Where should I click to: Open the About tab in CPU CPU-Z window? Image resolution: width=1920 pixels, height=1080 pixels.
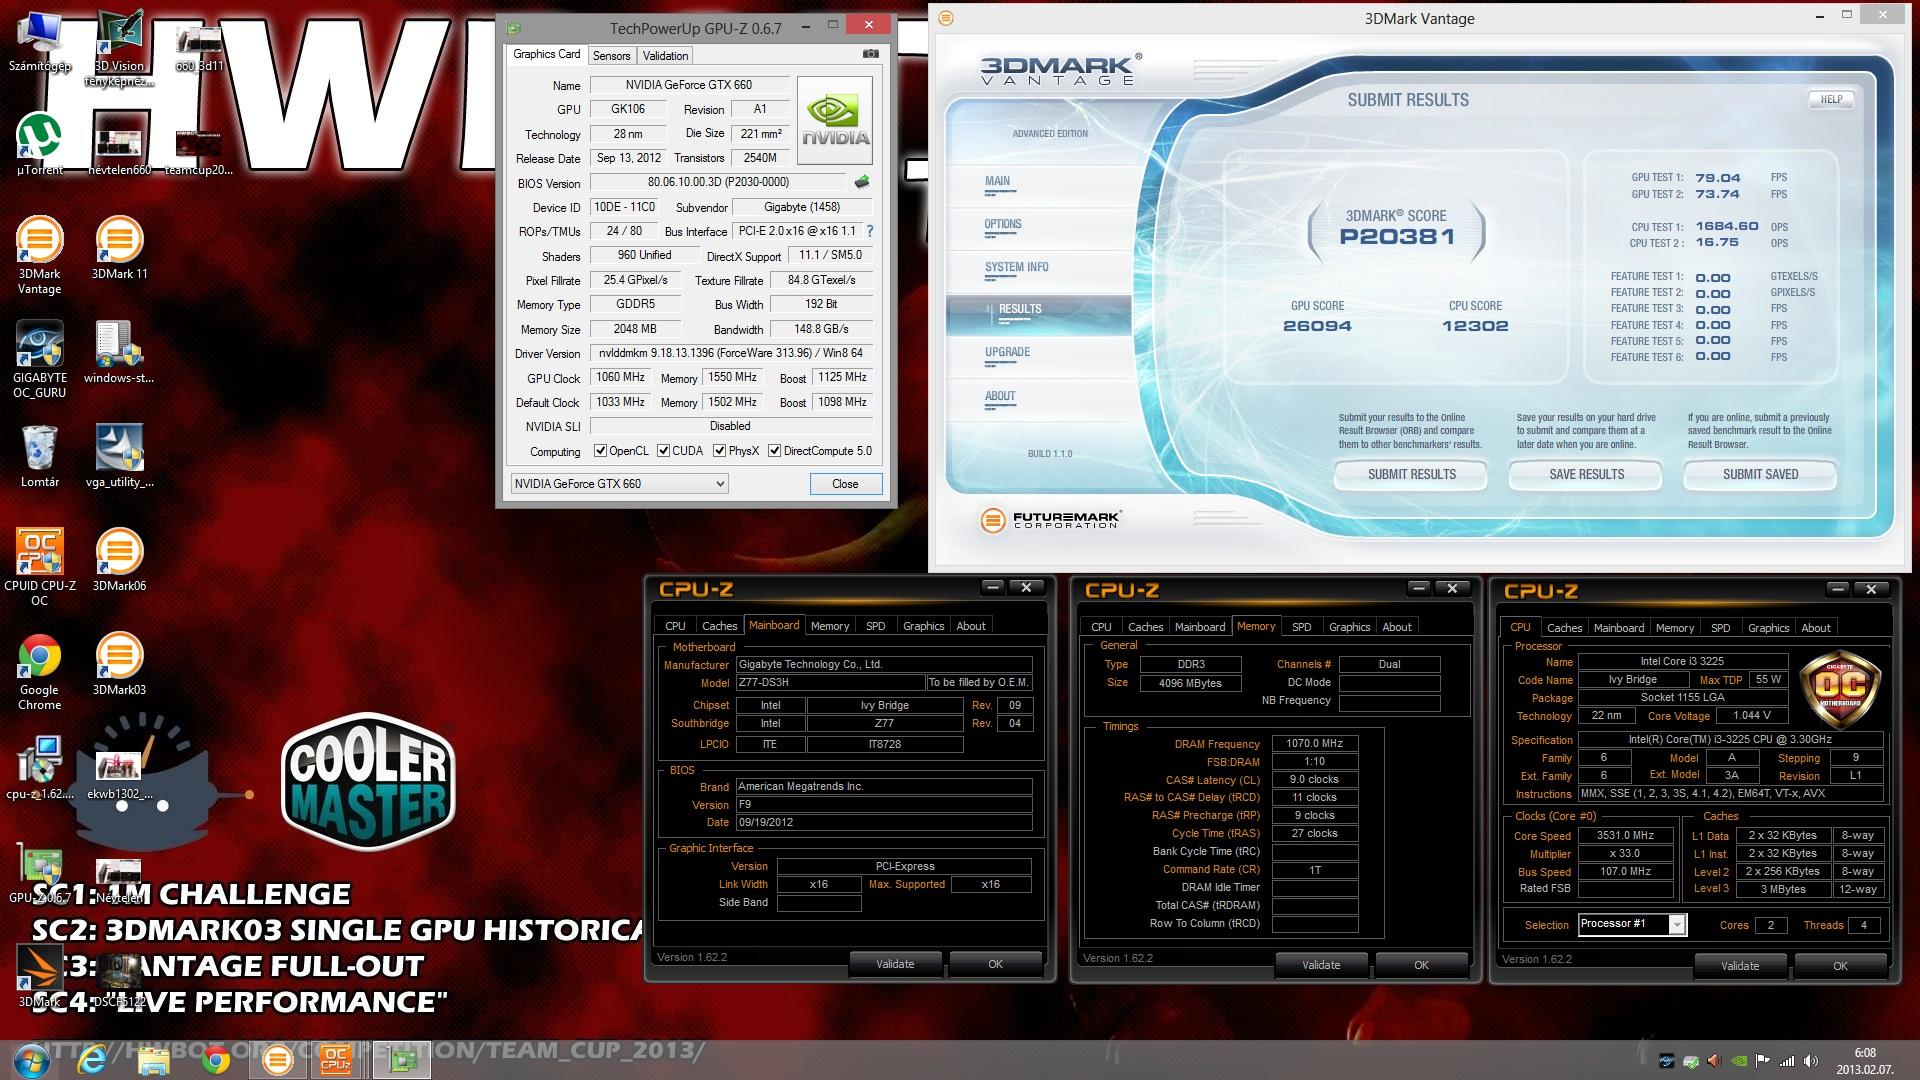pyautogui.click(x=1816, y=628)
